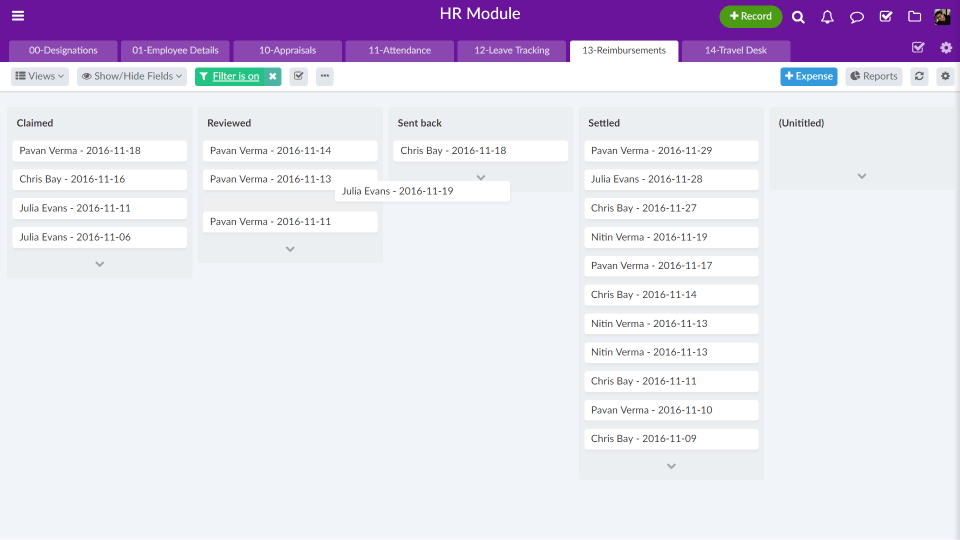The height and width of the screenshot is (540, 960).
Task: Switch to the 00-Designations tab
Action: [x=63, y=51]
